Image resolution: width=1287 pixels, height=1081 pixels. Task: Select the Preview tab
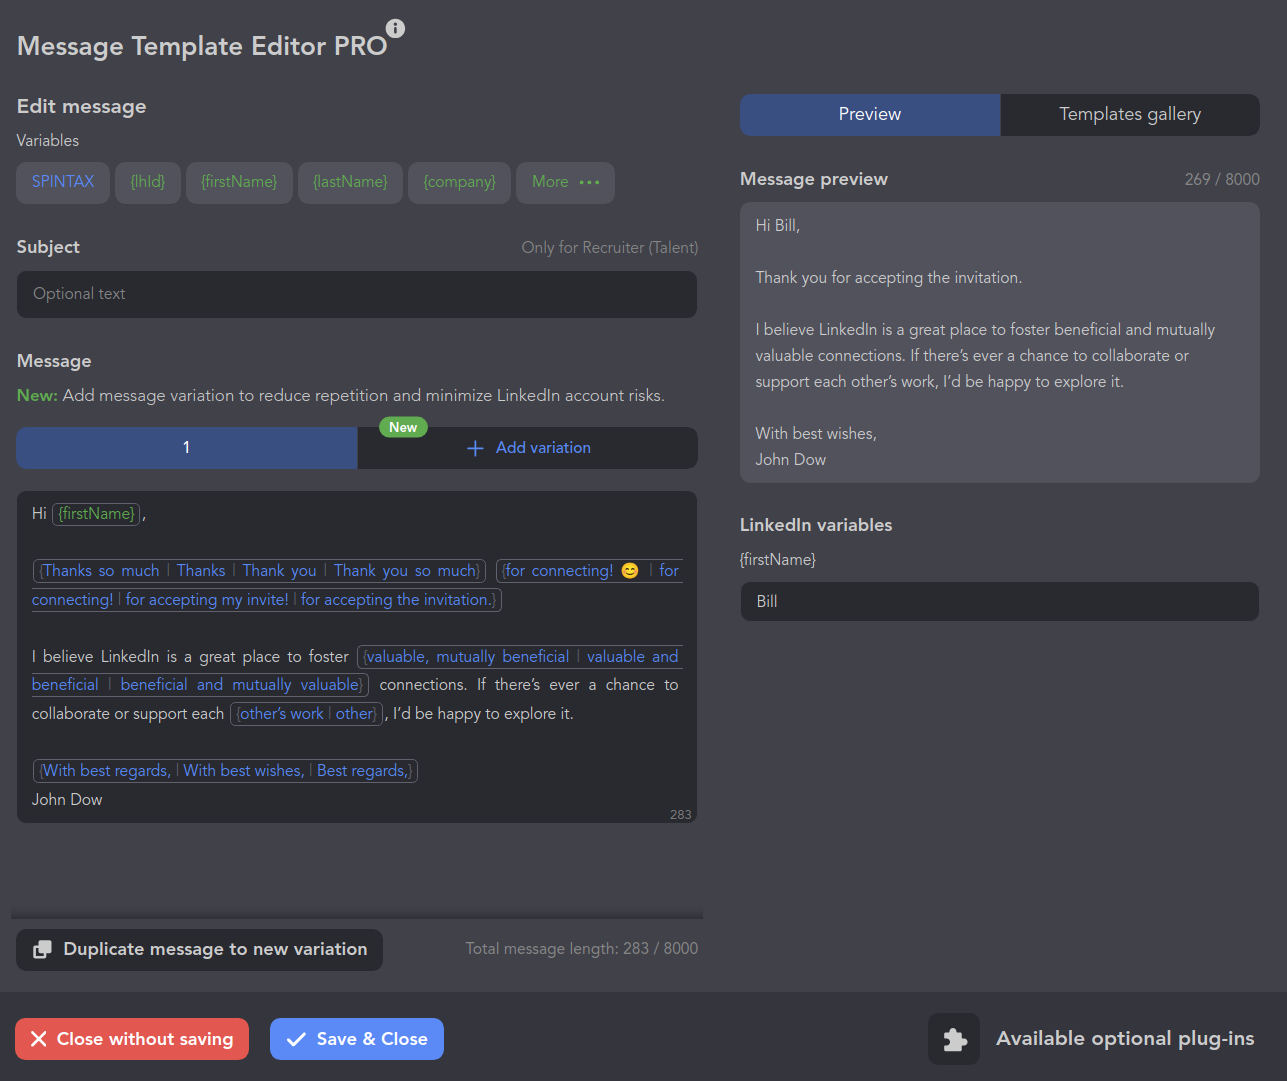869,115
